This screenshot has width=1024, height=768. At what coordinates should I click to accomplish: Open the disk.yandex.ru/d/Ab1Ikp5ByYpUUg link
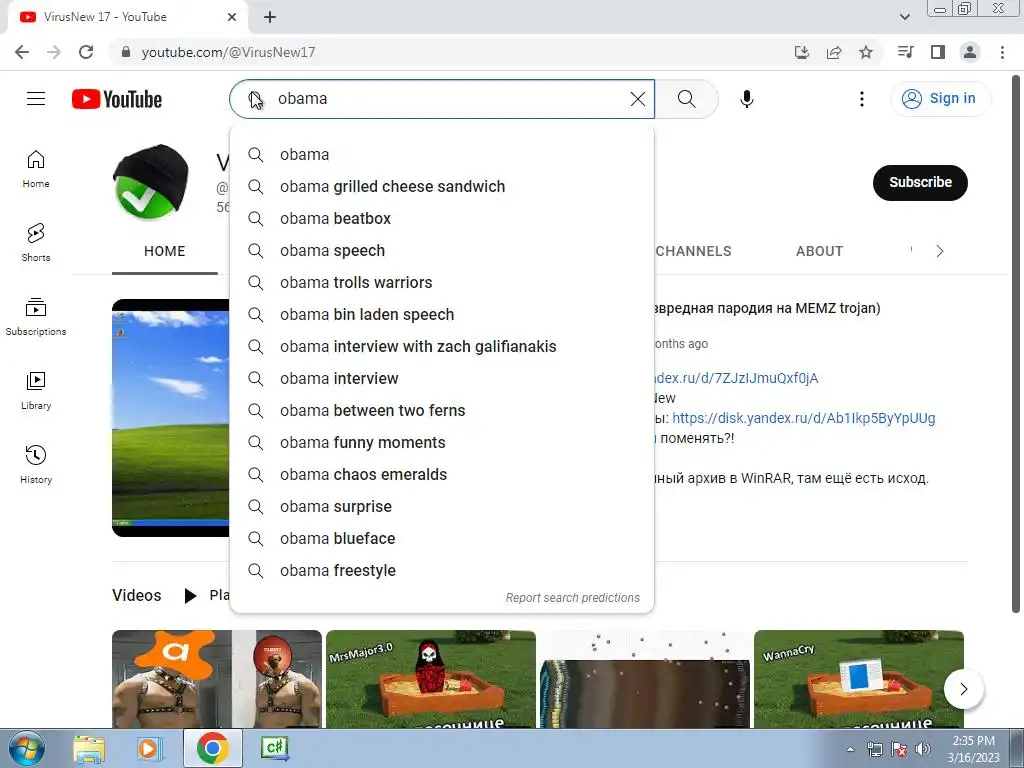coord(803,418)
